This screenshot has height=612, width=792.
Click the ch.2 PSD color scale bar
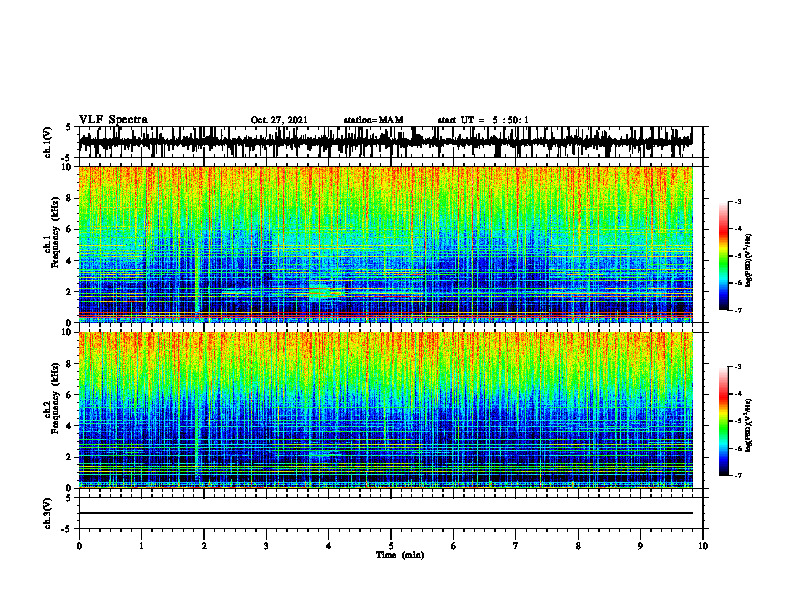(723, 421)
